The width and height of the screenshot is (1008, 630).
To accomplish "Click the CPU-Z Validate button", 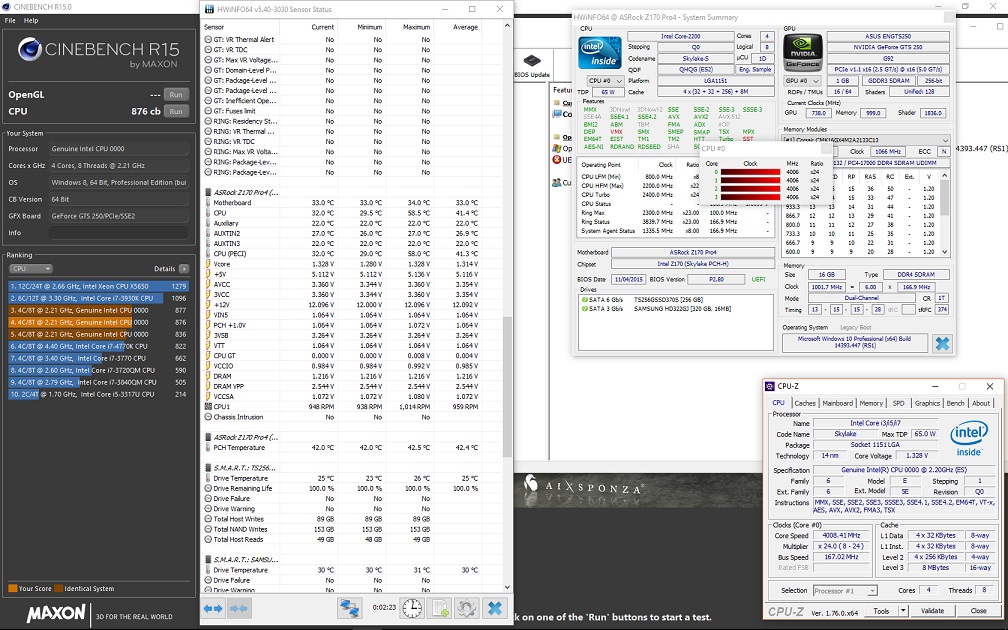I will point(932,611).
